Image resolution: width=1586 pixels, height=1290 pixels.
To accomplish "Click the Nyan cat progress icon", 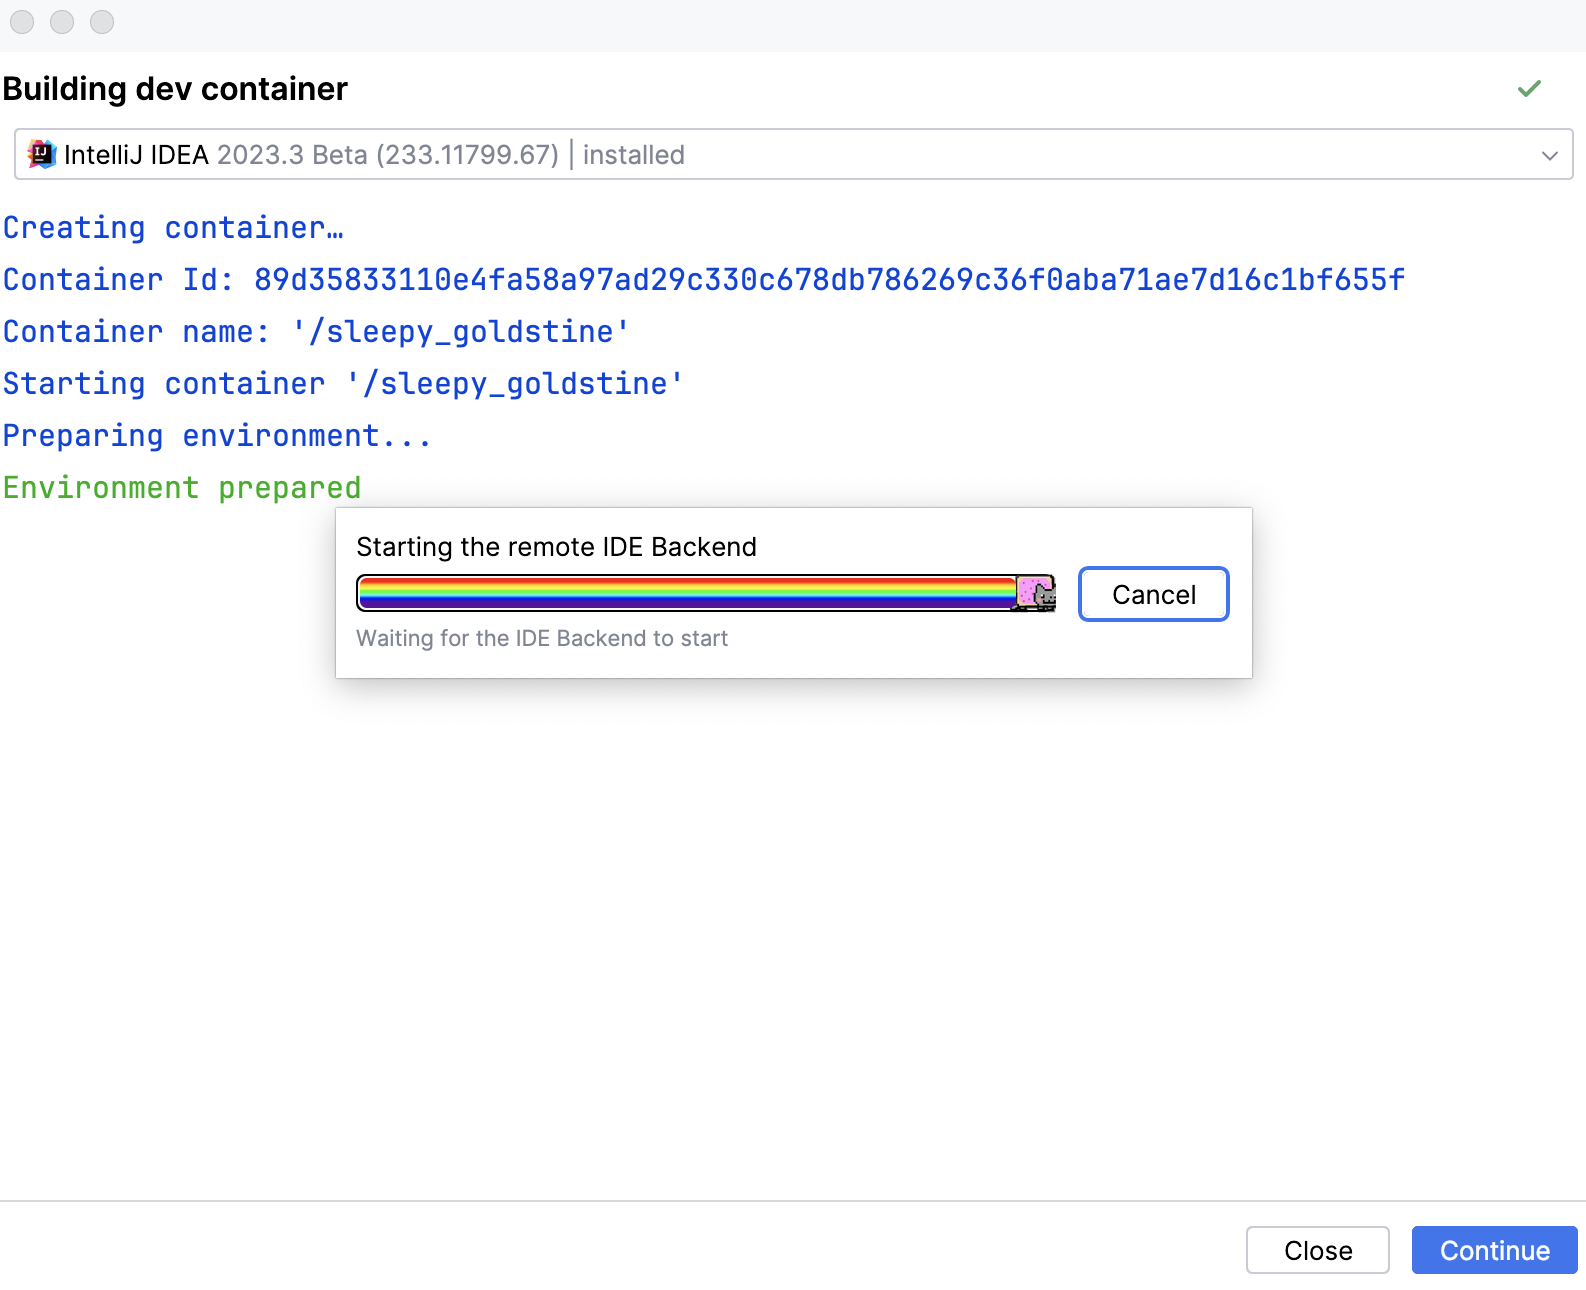I will point(1036,593).
